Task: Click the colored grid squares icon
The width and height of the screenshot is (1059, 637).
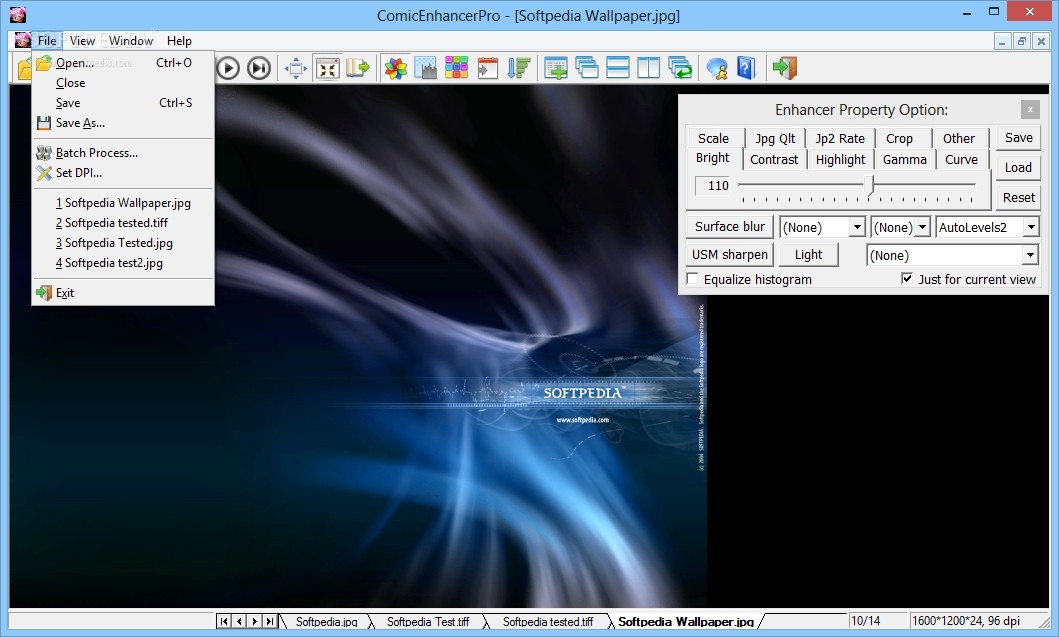Action: click(x=457, y=68)
